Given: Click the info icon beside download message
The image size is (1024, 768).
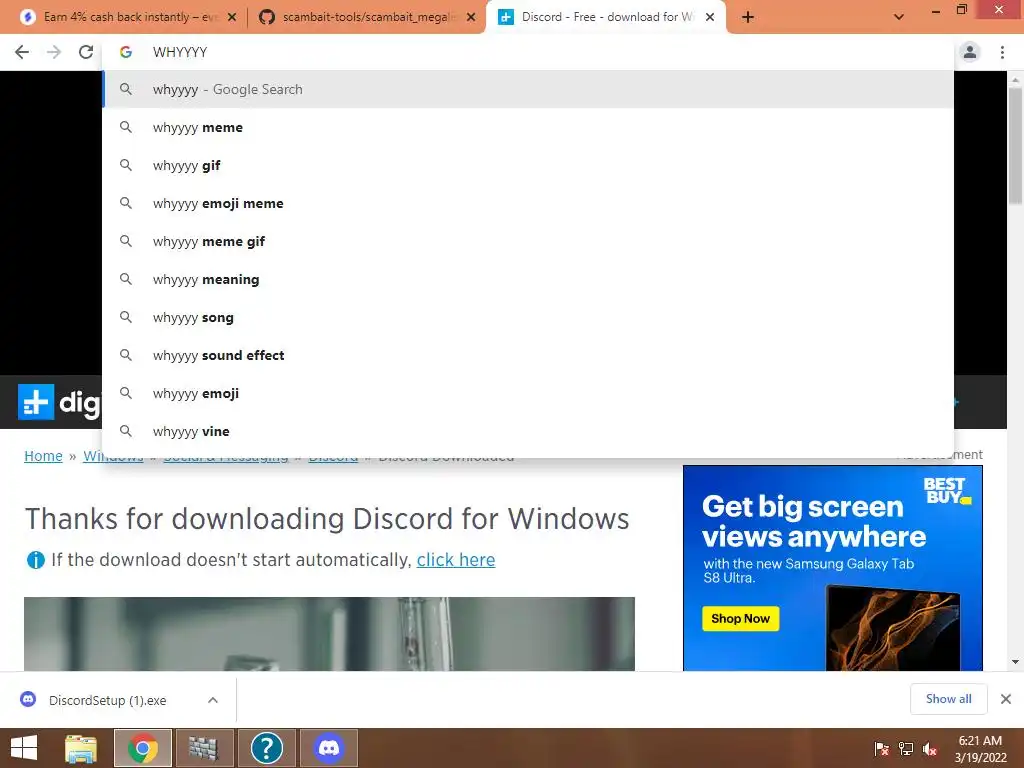Looking at the screenshot, I should (35, 560).
